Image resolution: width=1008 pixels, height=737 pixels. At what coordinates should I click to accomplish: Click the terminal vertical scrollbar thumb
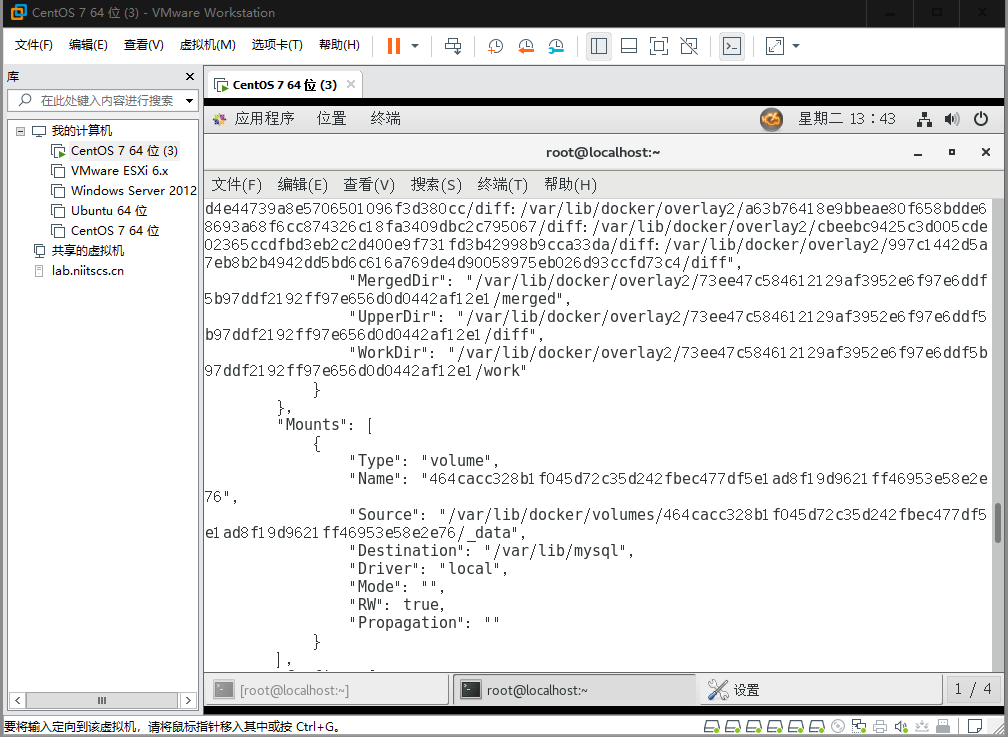[x=998, y=523]
